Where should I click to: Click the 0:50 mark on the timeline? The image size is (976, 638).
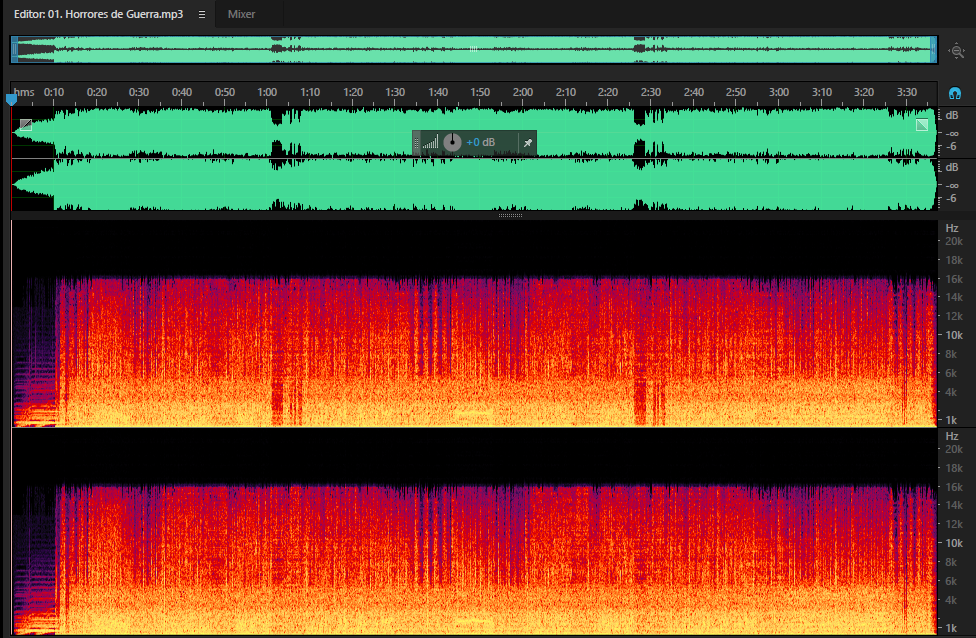point(225,92)
